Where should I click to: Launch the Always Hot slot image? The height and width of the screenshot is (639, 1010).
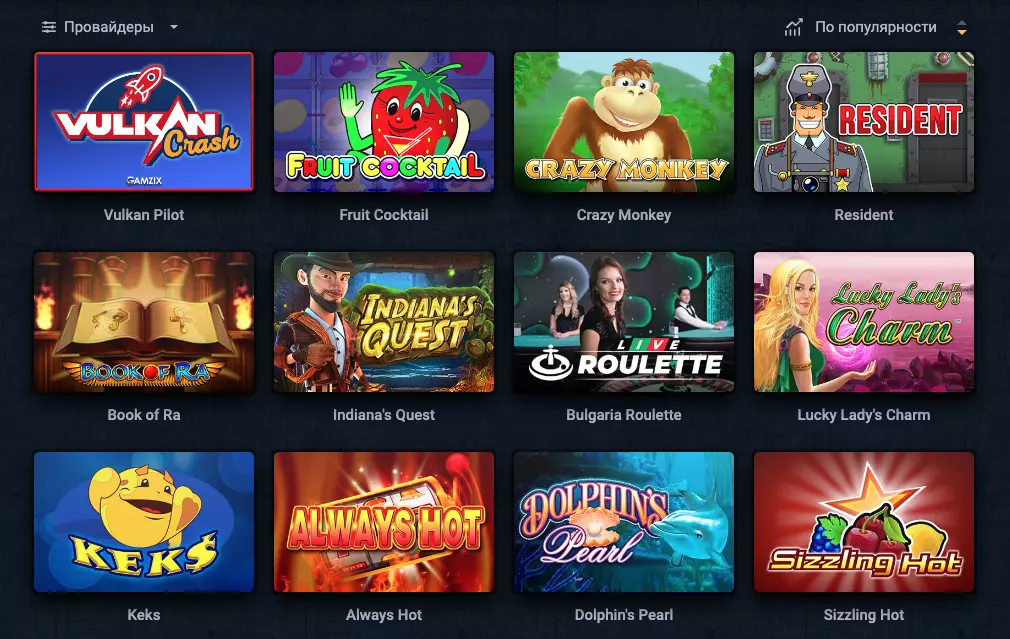[384, 522]
